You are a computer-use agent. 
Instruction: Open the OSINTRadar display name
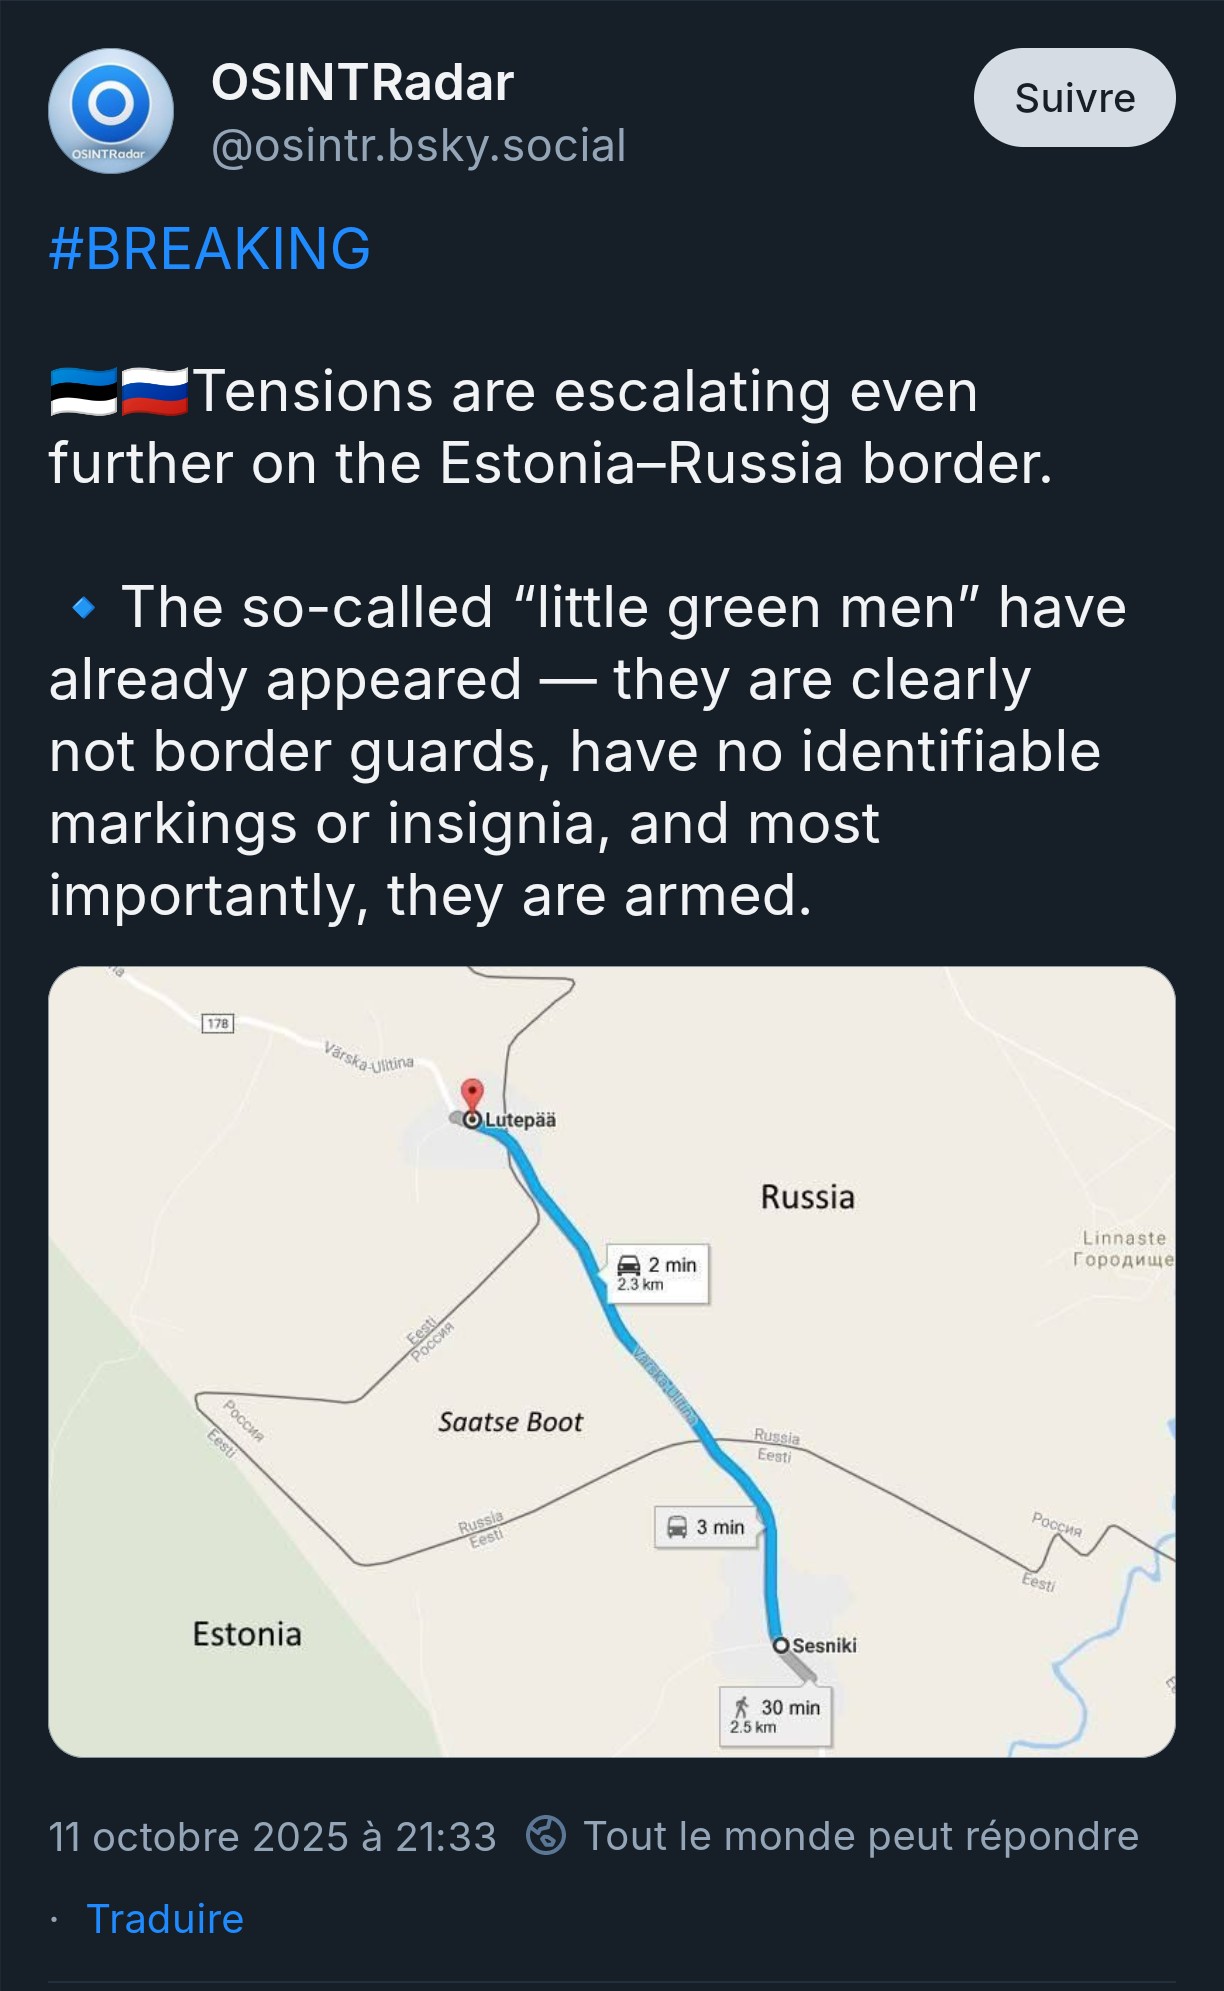pyautogui.click(x=362, y=82)
